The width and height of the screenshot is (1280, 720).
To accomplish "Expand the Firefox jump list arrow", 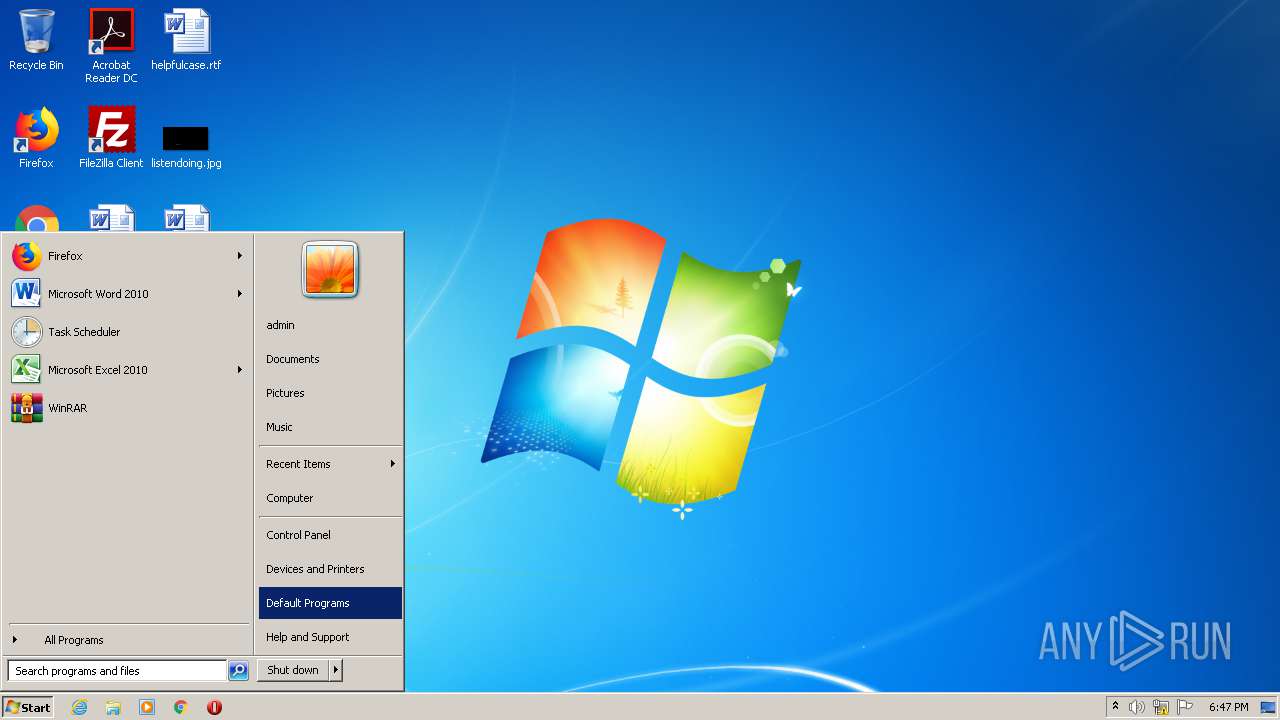I will 240,256.
